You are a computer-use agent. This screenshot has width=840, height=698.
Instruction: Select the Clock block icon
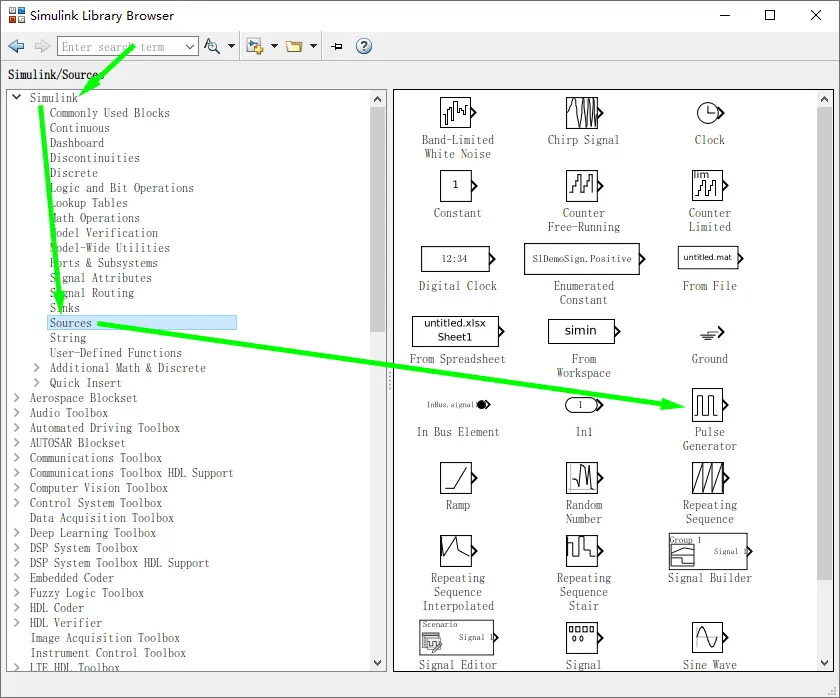coord(710,113)
